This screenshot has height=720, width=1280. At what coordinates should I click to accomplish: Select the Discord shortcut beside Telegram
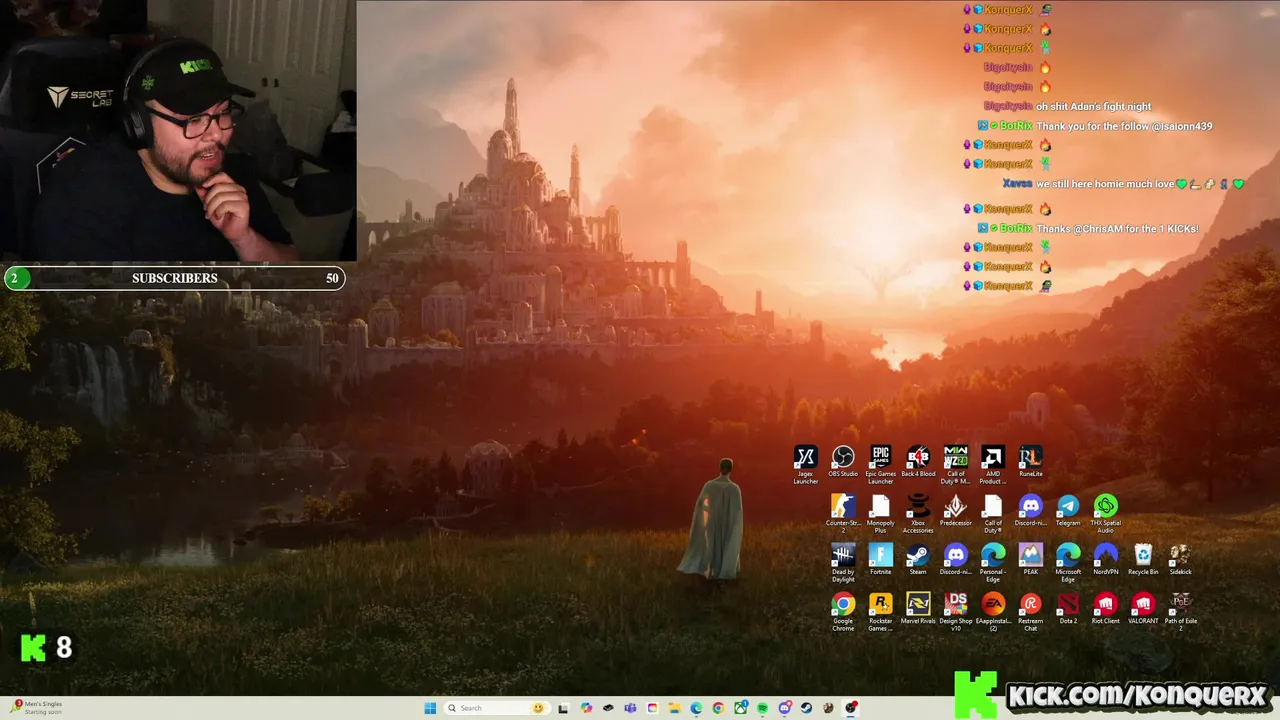[1030, 511]
